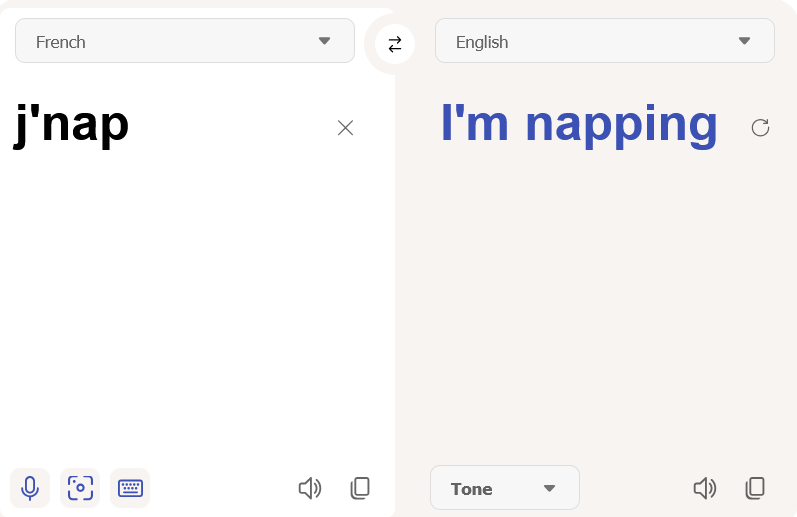Image resolution: width=797 pixels, height=517 pixels.
Task: Listen to the French source text
Action: click(310, 488)
